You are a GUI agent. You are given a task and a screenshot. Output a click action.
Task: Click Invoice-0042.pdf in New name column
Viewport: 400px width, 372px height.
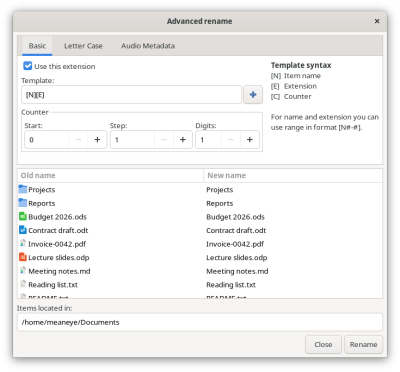click(x=235, y=244)
